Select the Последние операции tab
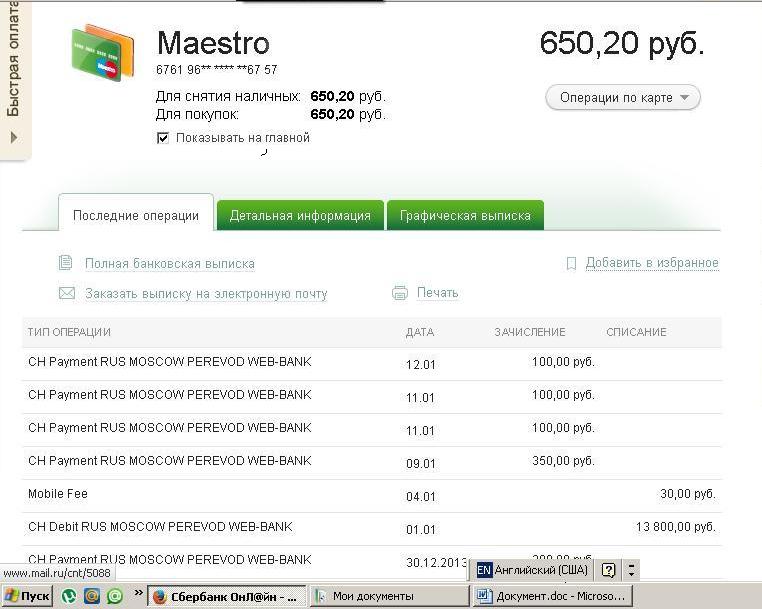The width and height of the screenshot is (762, 609). [136, 215]
